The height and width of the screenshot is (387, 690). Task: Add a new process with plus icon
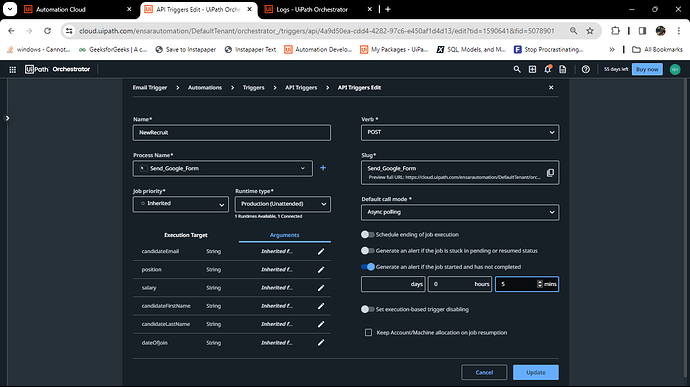coord(323,168)
